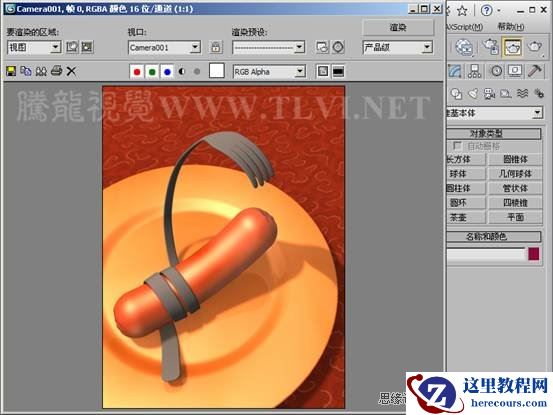Click the Edit Region icon
The image size is (553, 415).
coord(72,47)
